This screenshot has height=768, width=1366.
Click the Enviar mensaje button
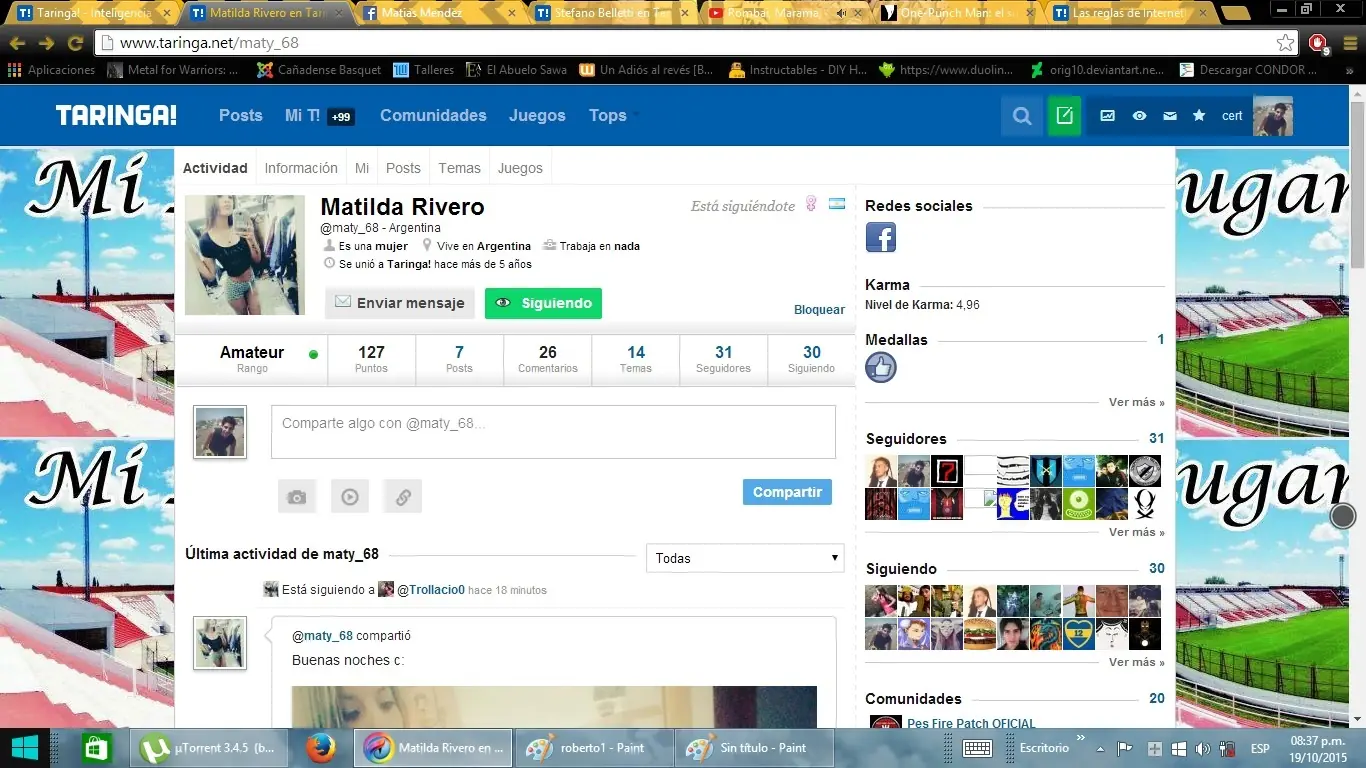click(400, 303)
